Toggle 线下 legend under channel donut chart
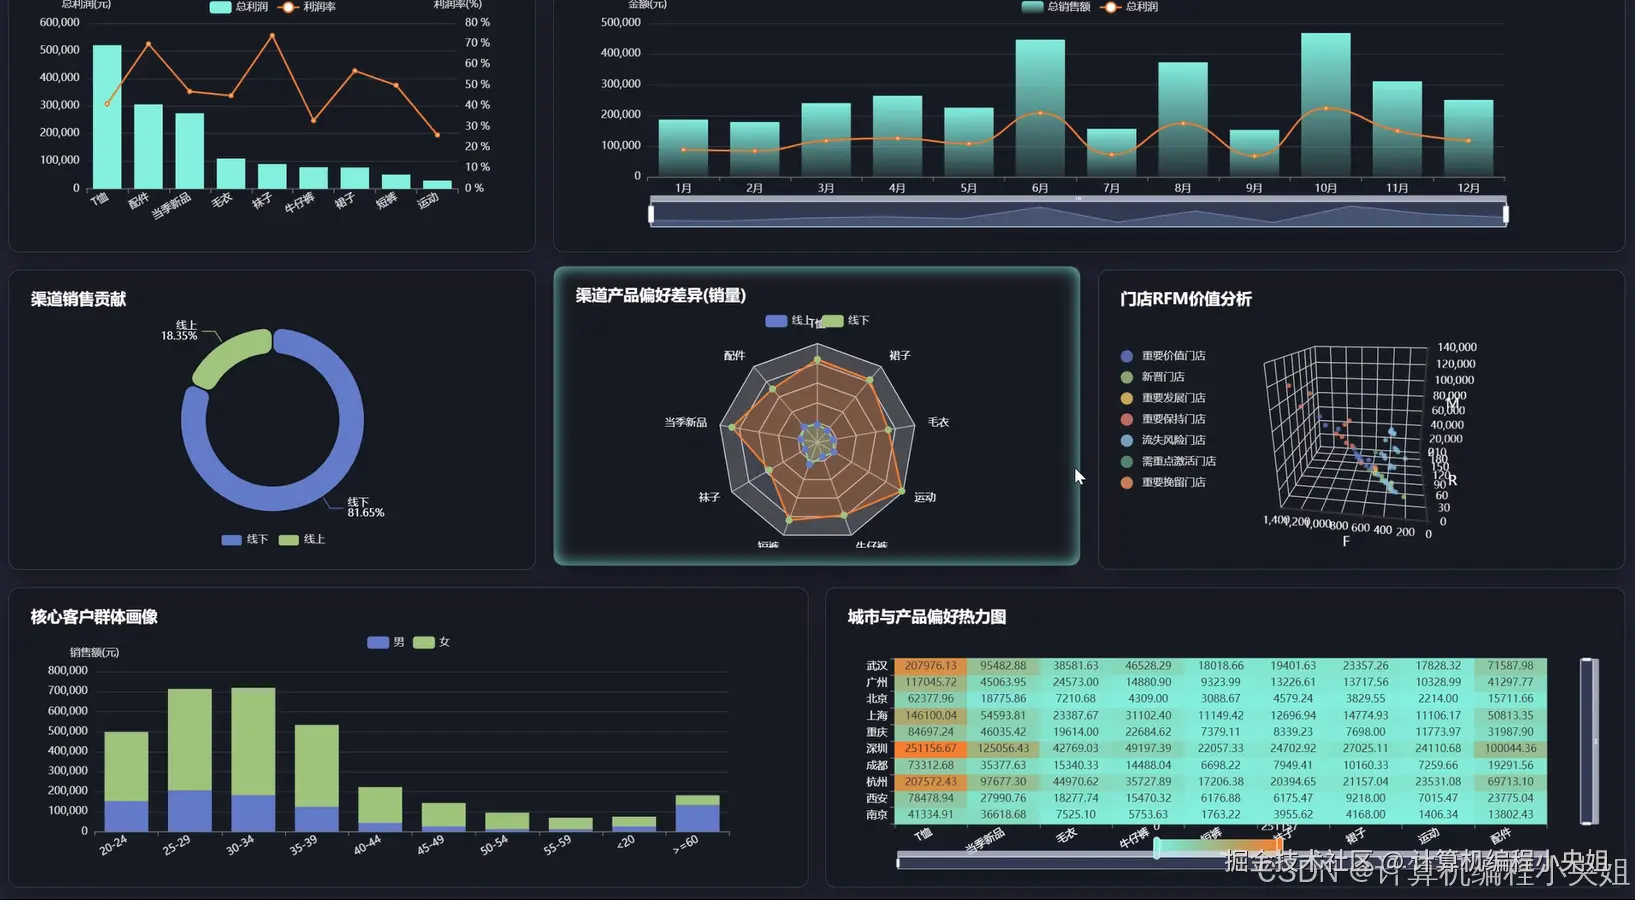Image resolution: width=1635 pixels, height=900 pixels. click(245, 539)
